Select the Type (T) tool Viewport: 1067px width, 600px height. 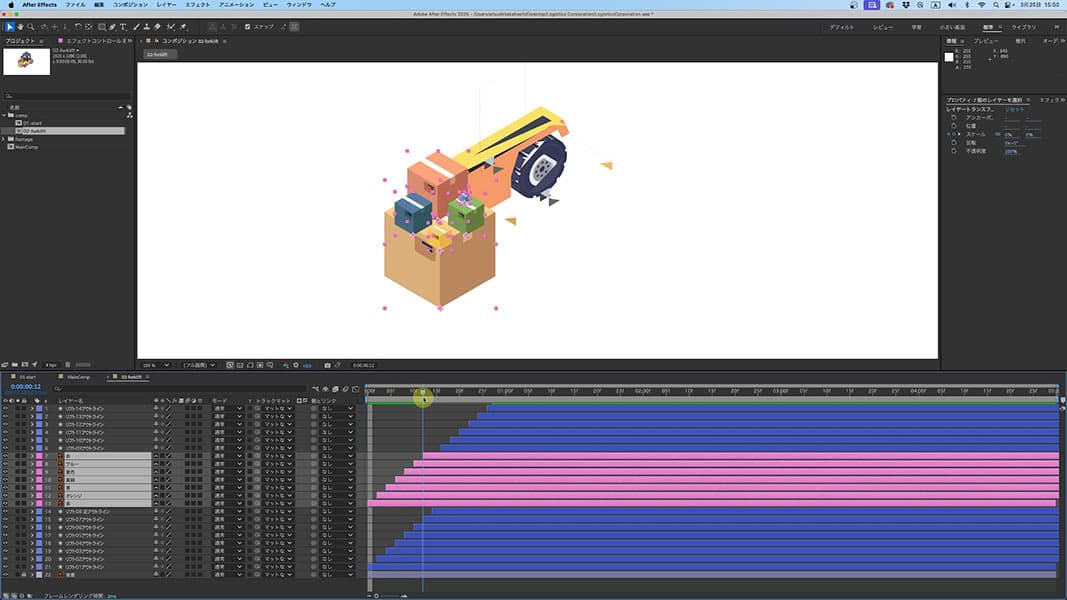[x=124, y=27]
